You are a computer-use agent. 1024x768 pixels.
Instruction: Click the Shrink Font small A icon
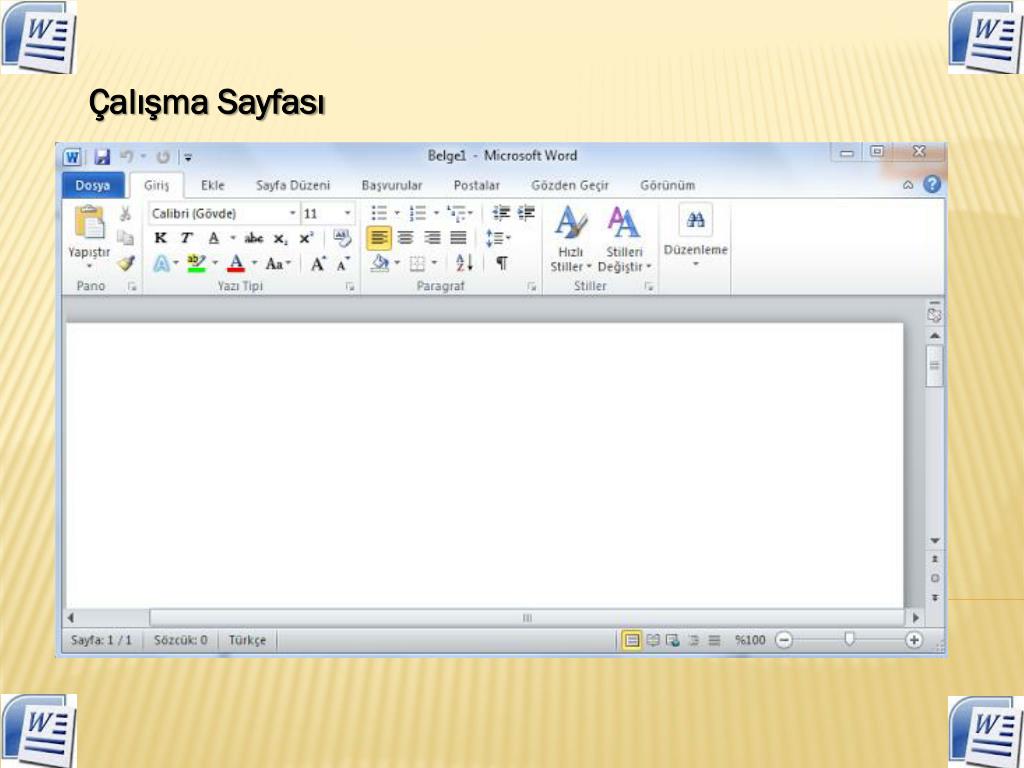click(x=343, y=264)
